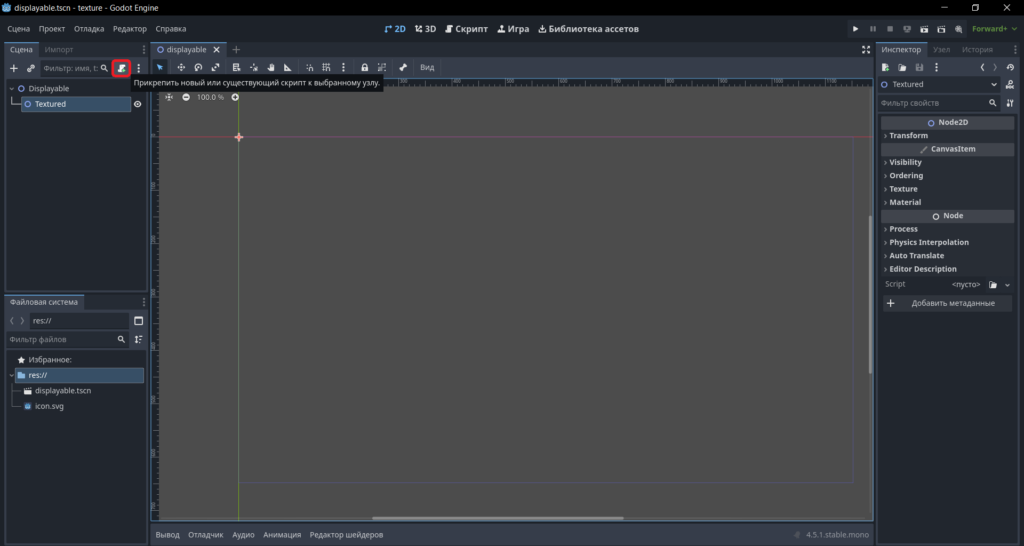This screenshot has width=1024, height=546.
Task: Switch to the История tab
Action: 977,50
